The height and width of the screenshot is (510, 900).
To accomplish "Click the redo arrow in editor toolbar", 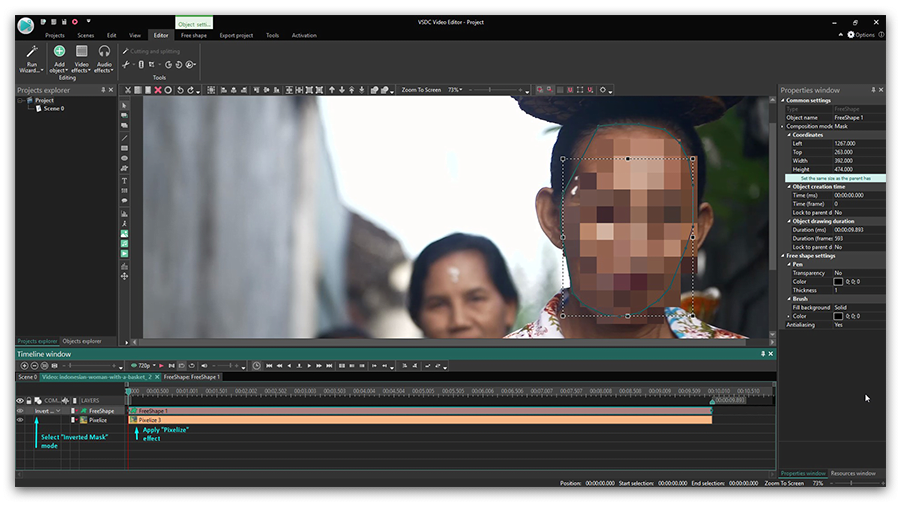I will [191, 90].
